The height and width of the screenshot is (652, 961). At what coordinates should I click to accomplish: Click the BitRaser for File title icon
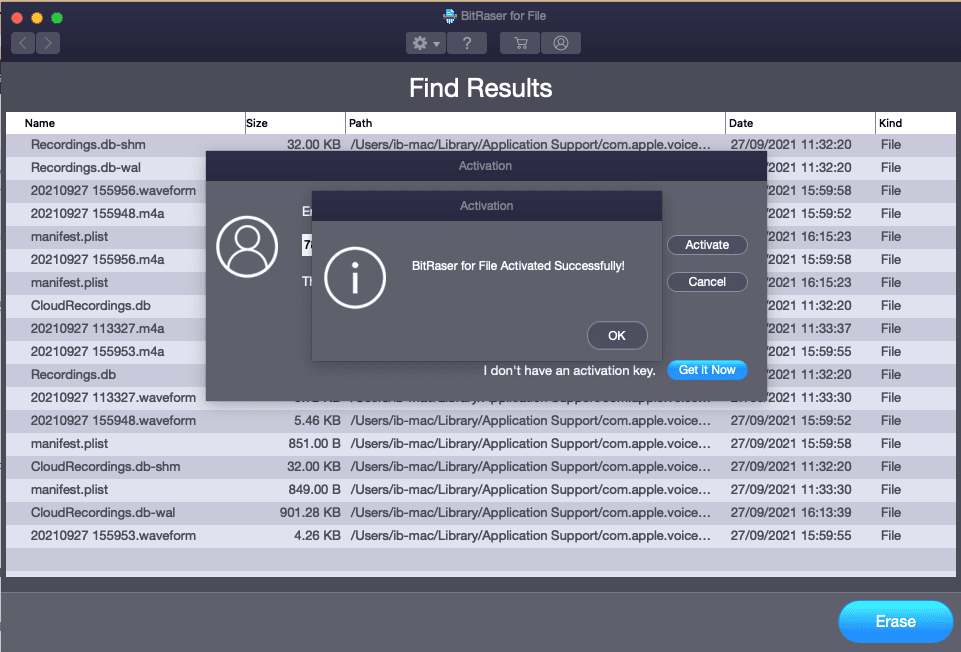coord(450,16)
